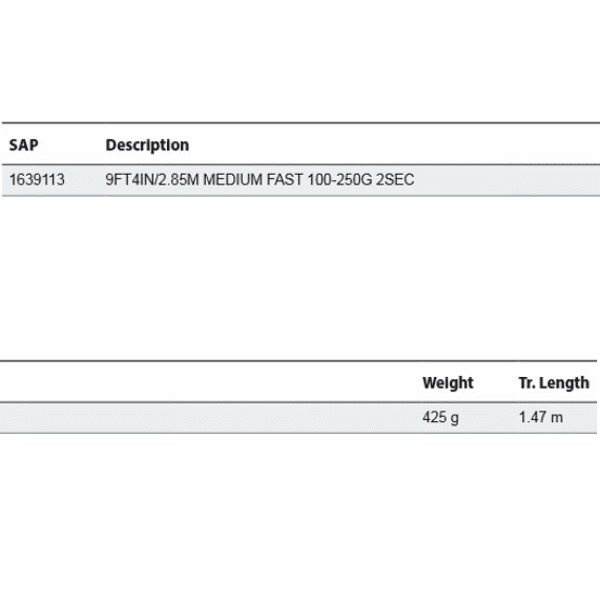This screenshot has height=600, width=600.
Task: Select the 425 weight number
Action: point(435,417)
